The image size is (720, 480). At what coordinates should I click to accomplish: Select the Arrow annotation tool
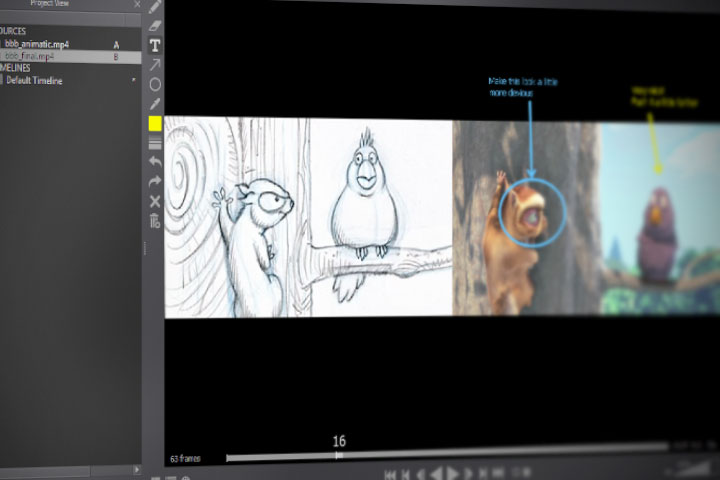pos(155,65)
